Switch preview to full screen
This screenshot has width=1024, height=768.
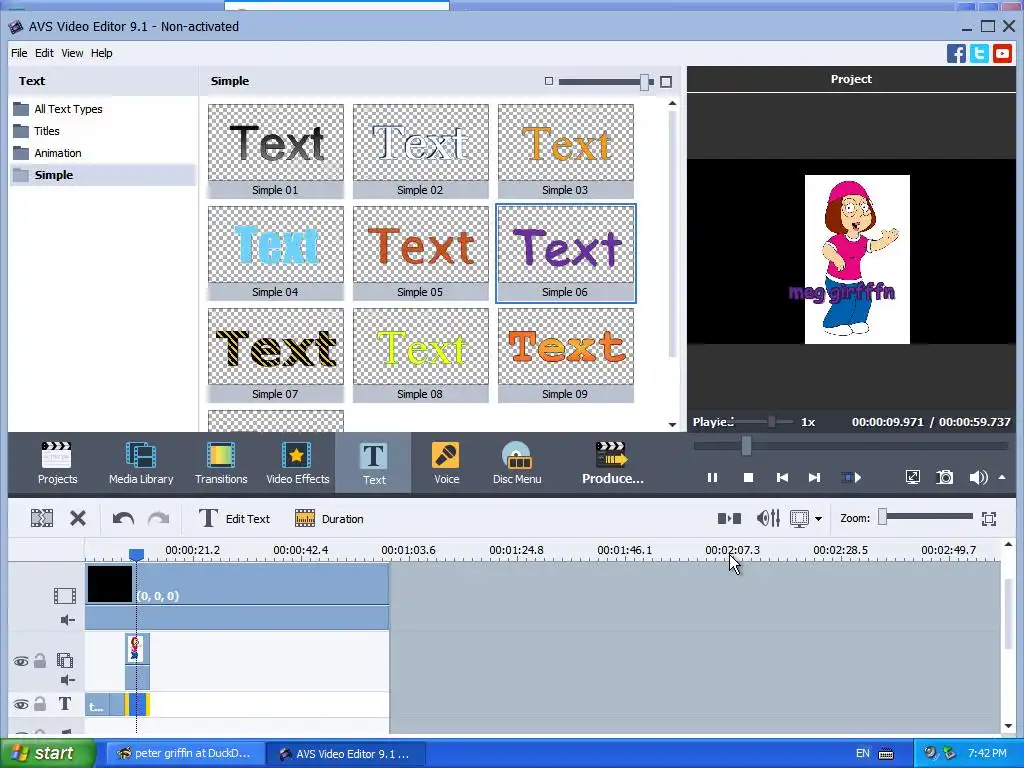pyautogui.click(x=913, y=477)
